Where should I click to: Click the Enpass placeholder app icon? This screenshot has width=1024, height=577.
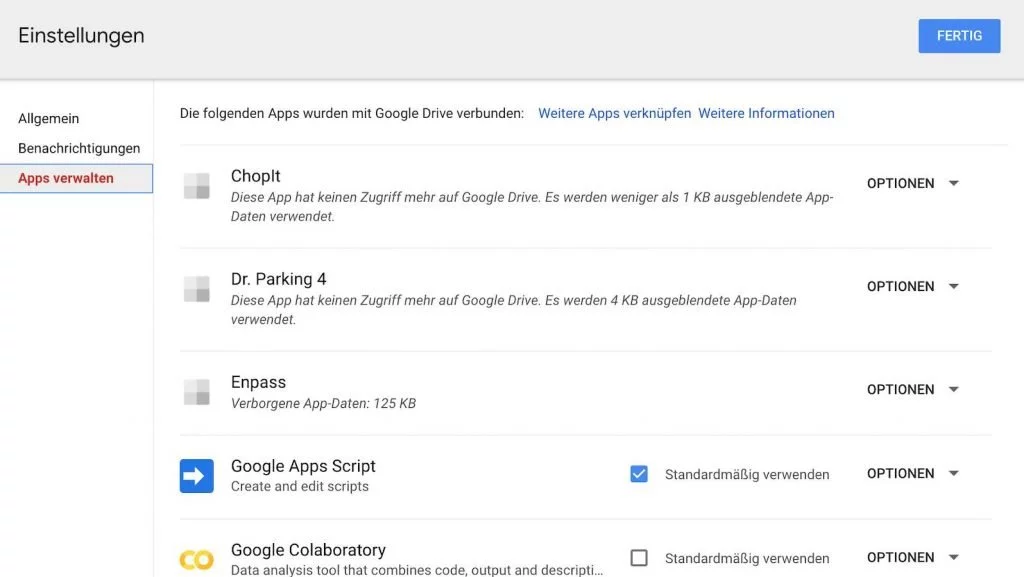tap(197, 392)
